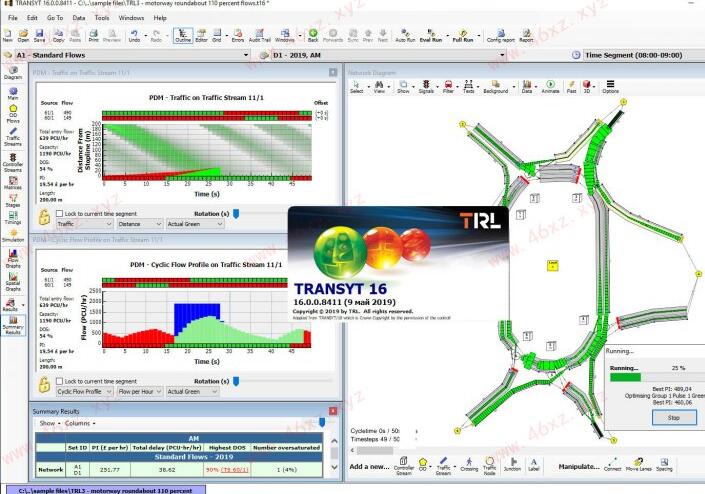Open OD Flows in left sidebar
This screenshot has width=705, height=494.
point(13,114)
